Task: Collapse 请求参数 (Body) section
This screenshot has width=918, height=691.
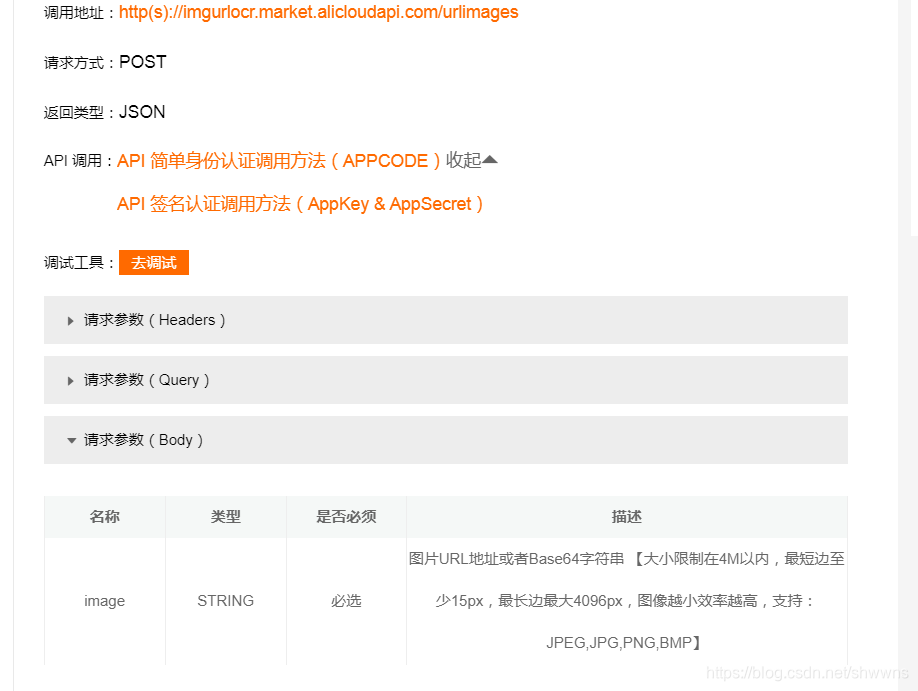Action: pos(446,440)
